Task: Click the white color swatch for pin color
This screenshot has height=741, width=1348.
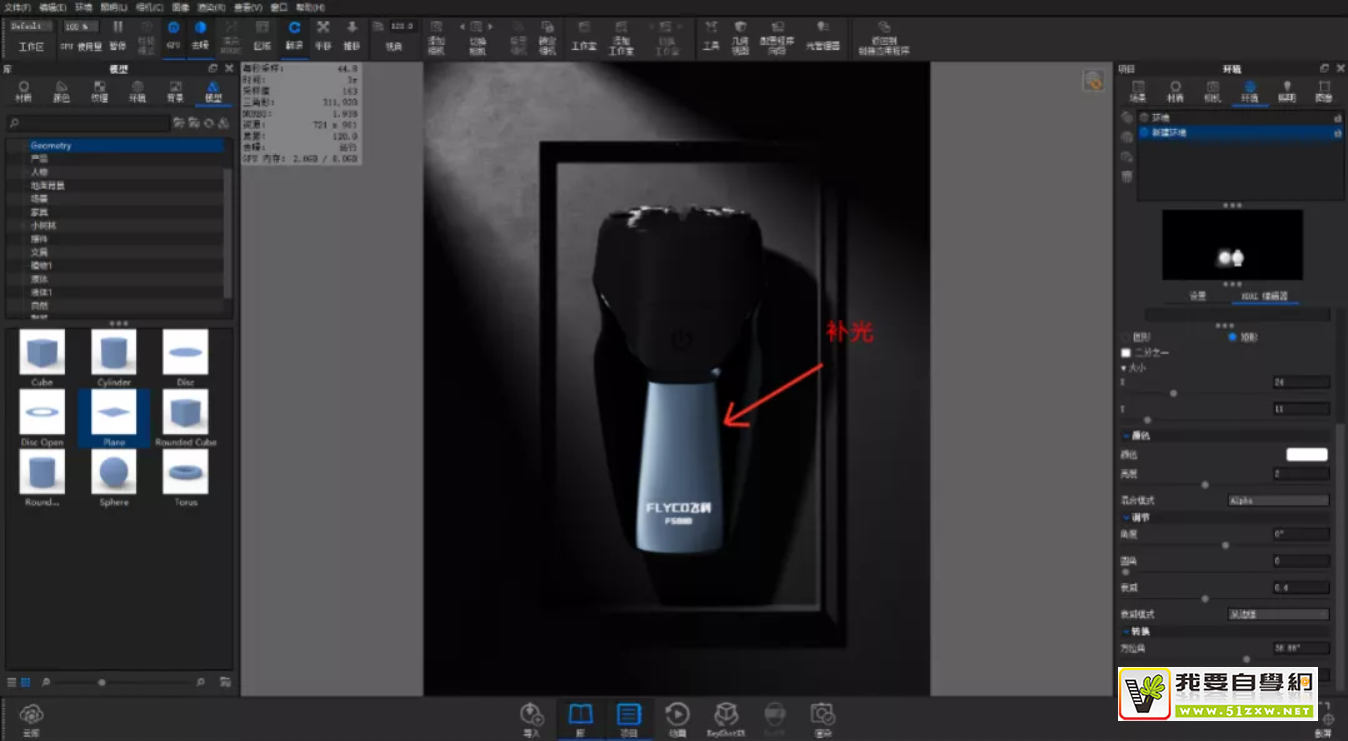Action: 1306,454
